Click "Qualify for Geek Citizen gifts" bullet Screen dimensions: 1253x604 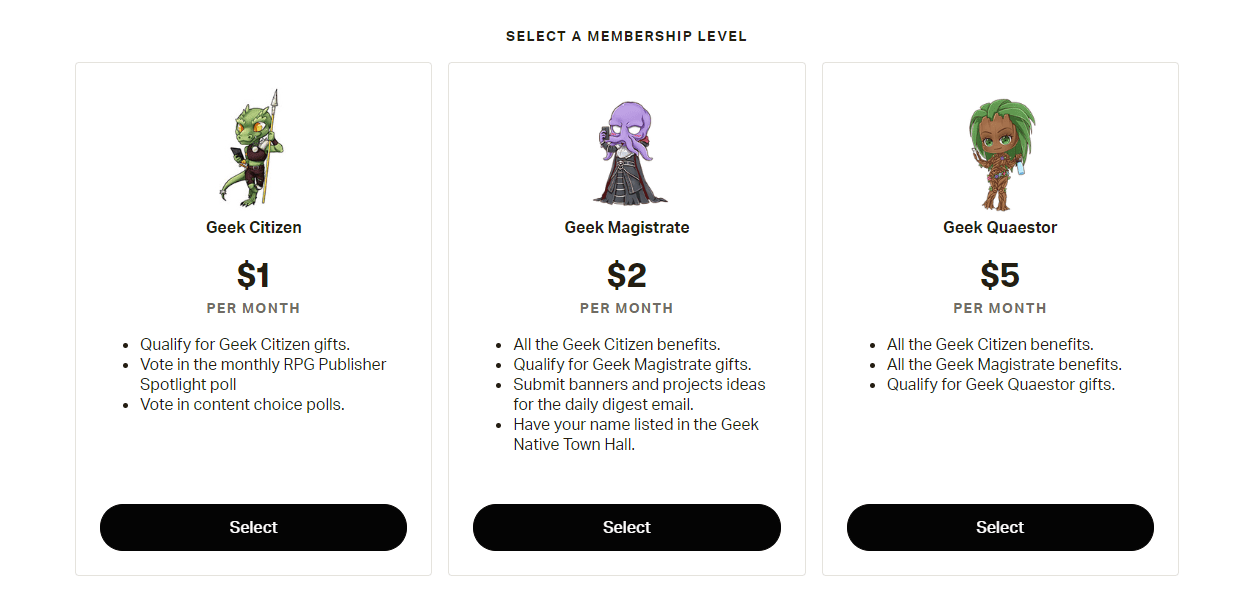[x=244, y=344]
